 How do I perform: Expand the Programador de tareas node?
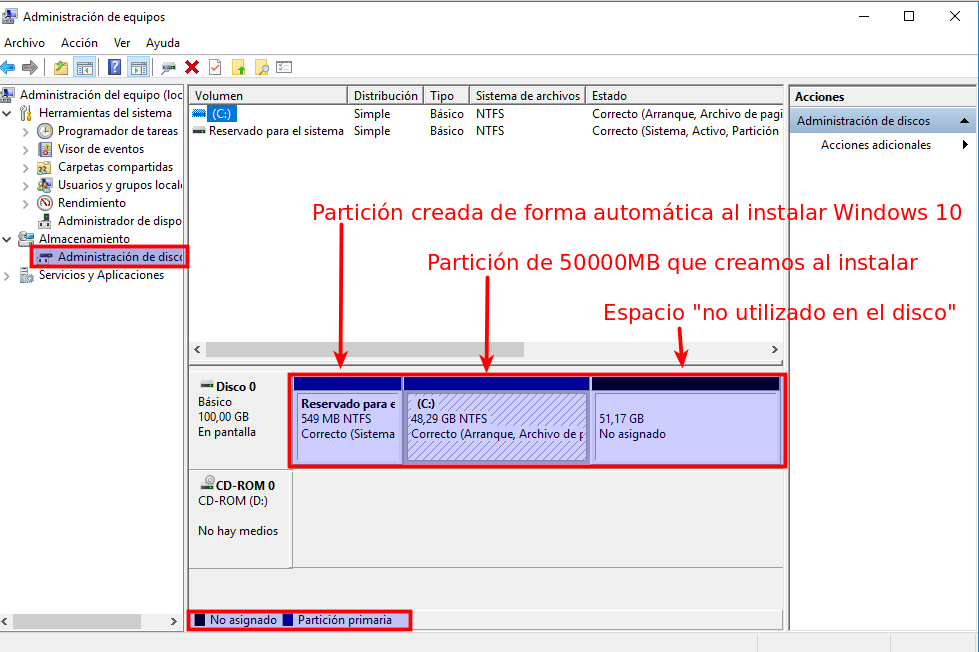coord(26,131)
